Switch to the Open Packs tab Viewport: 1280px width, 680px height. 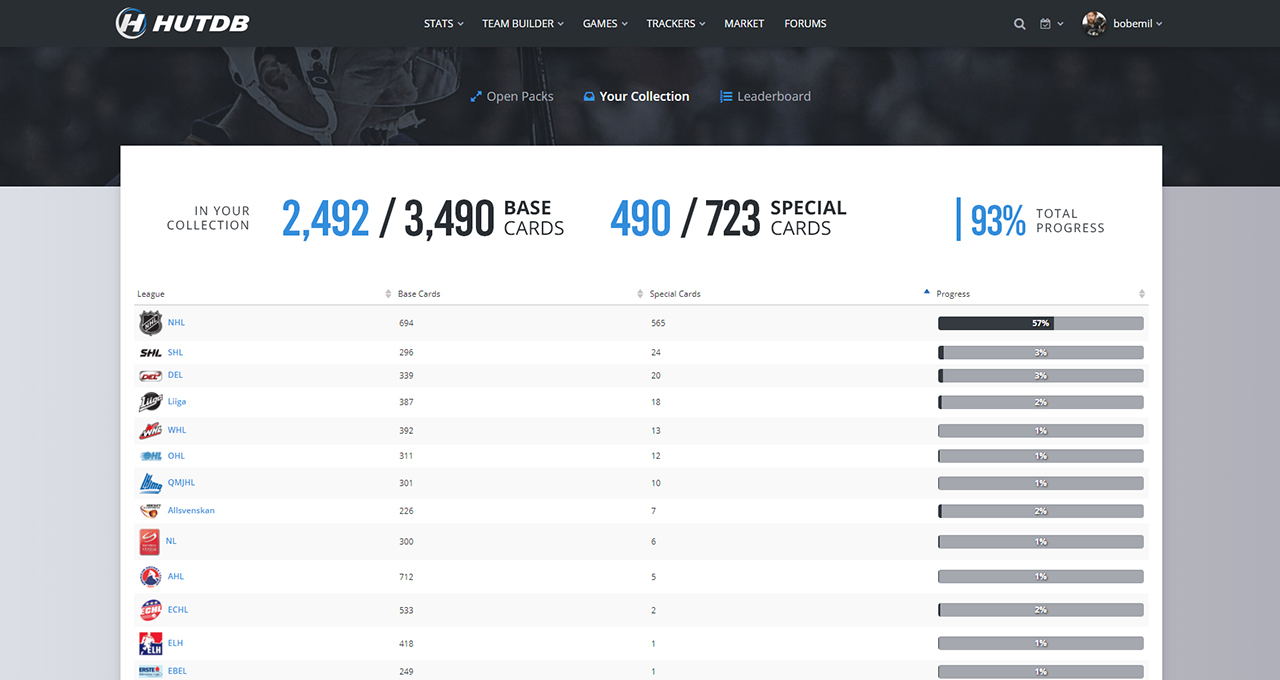pos(511,97)
